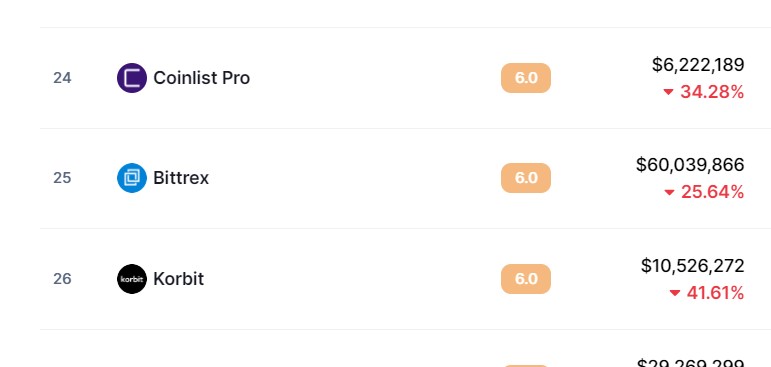Click the Coinlist Pro purple logo icon
The width and height of the screenshot is (771, 367).
pos(132,78)
